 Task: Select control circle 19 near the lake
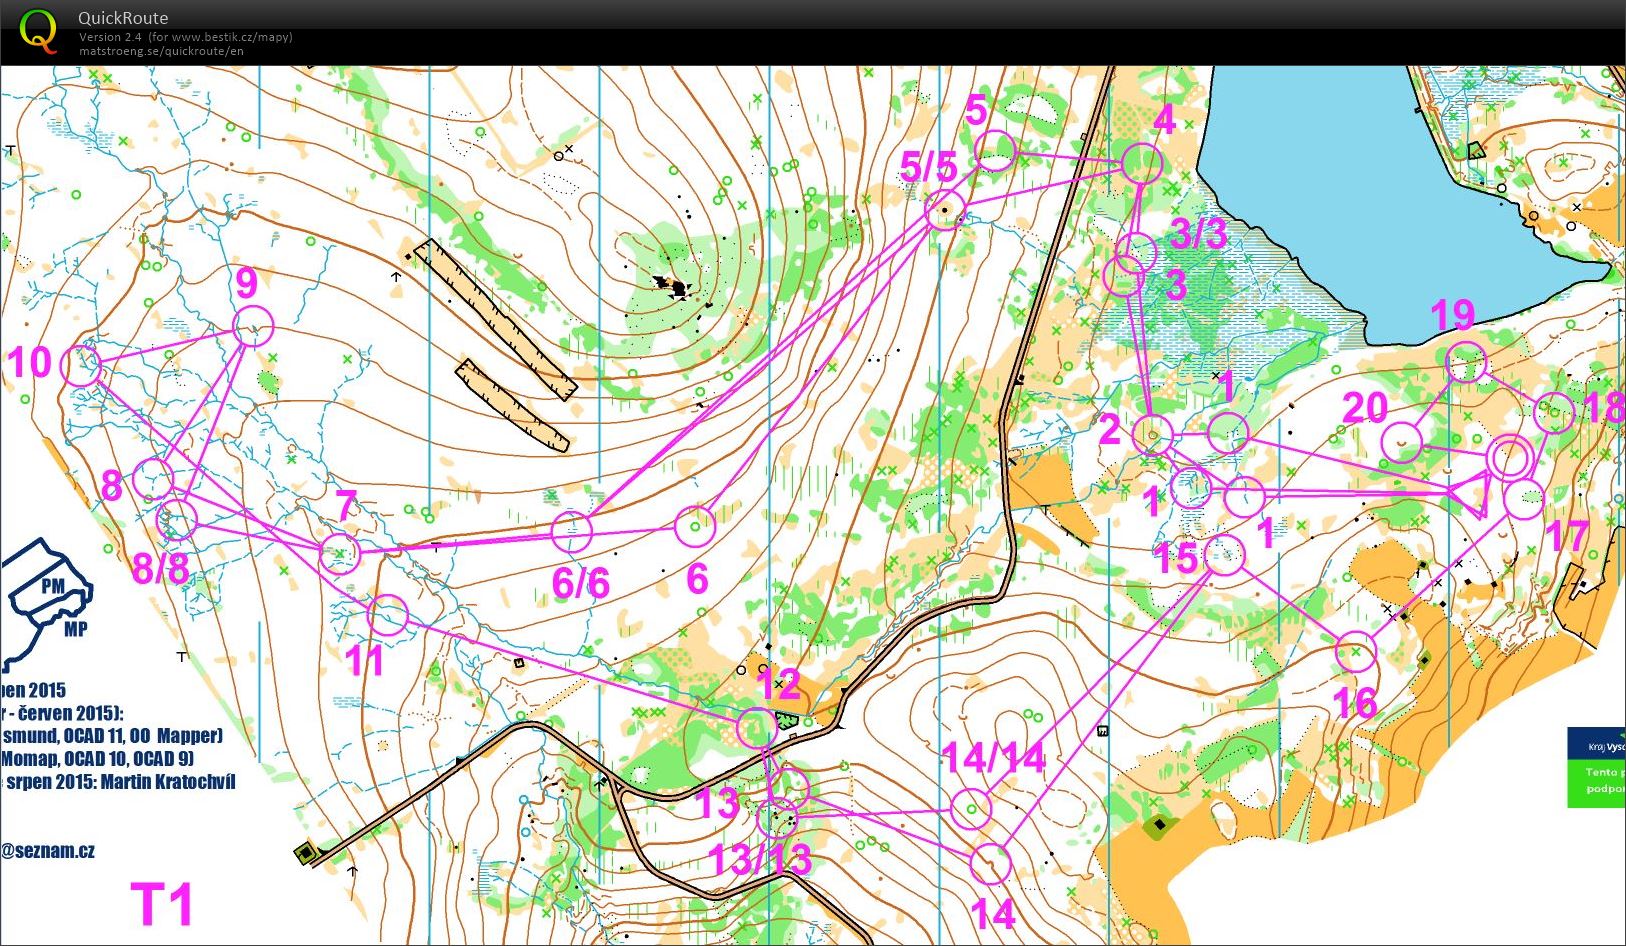(1469, 362)
